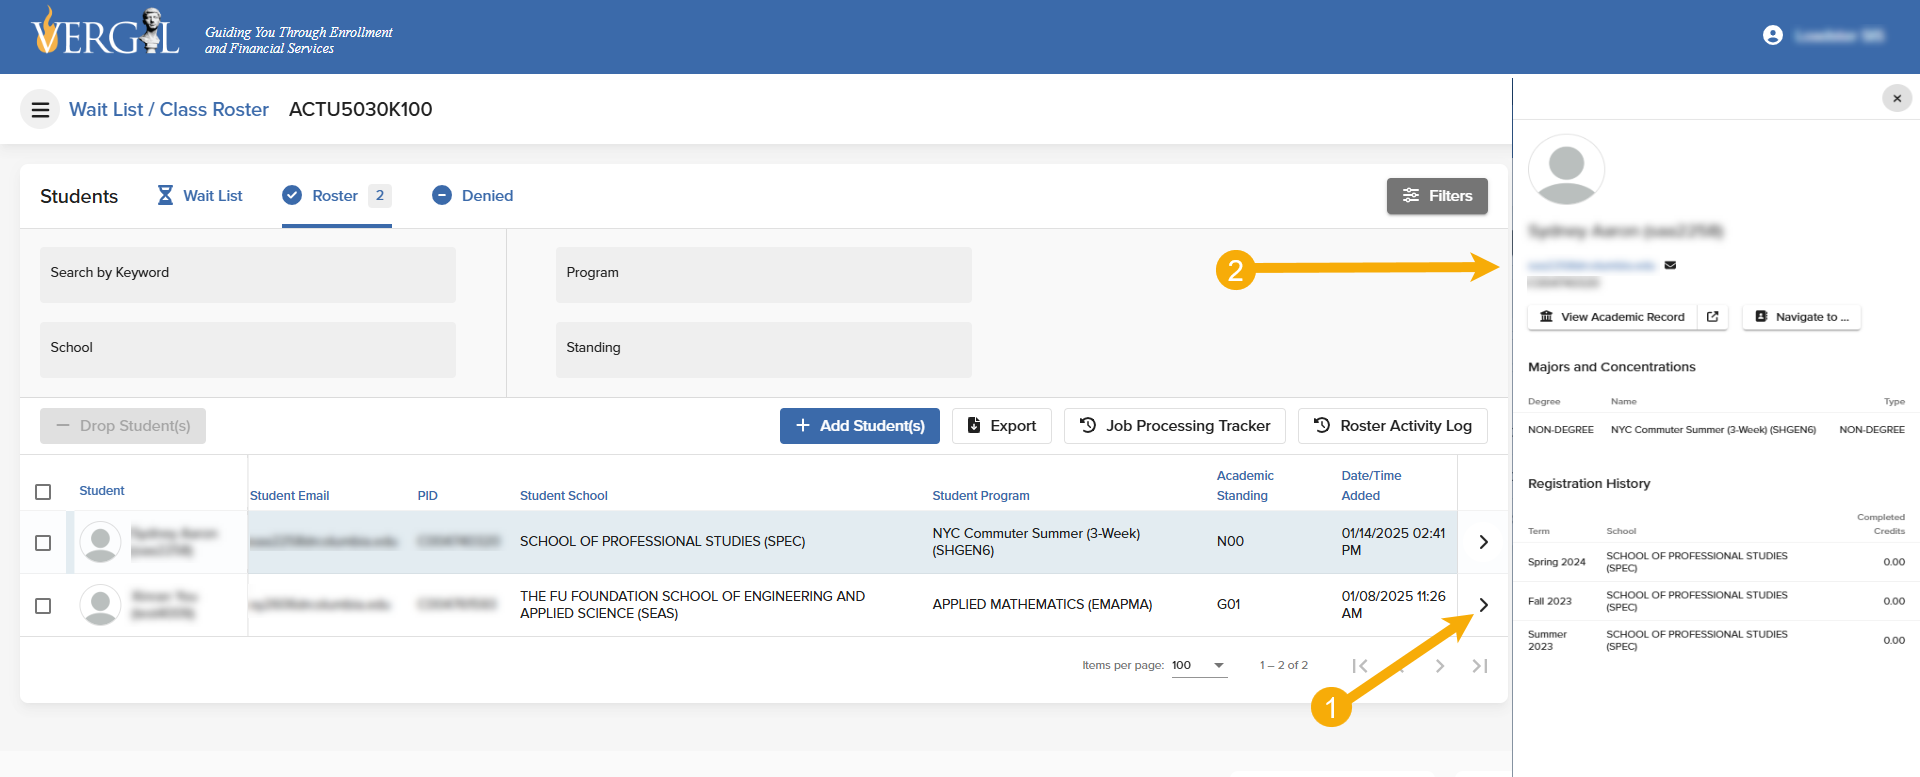Screen dimensions: 1920x777
Task: Expand details for the Applied Mathematics student
Action: (1483, 605)
